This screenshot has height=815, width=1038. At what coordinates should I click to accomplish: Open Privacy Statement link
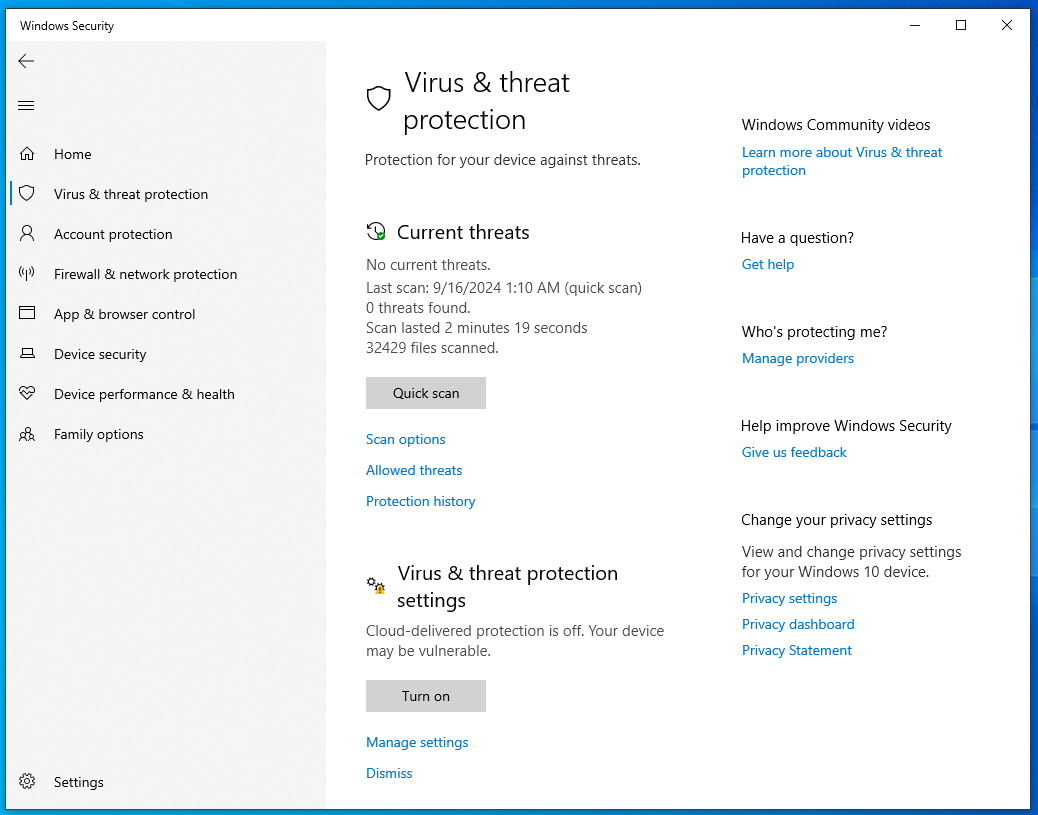click(x=797, y=650)
